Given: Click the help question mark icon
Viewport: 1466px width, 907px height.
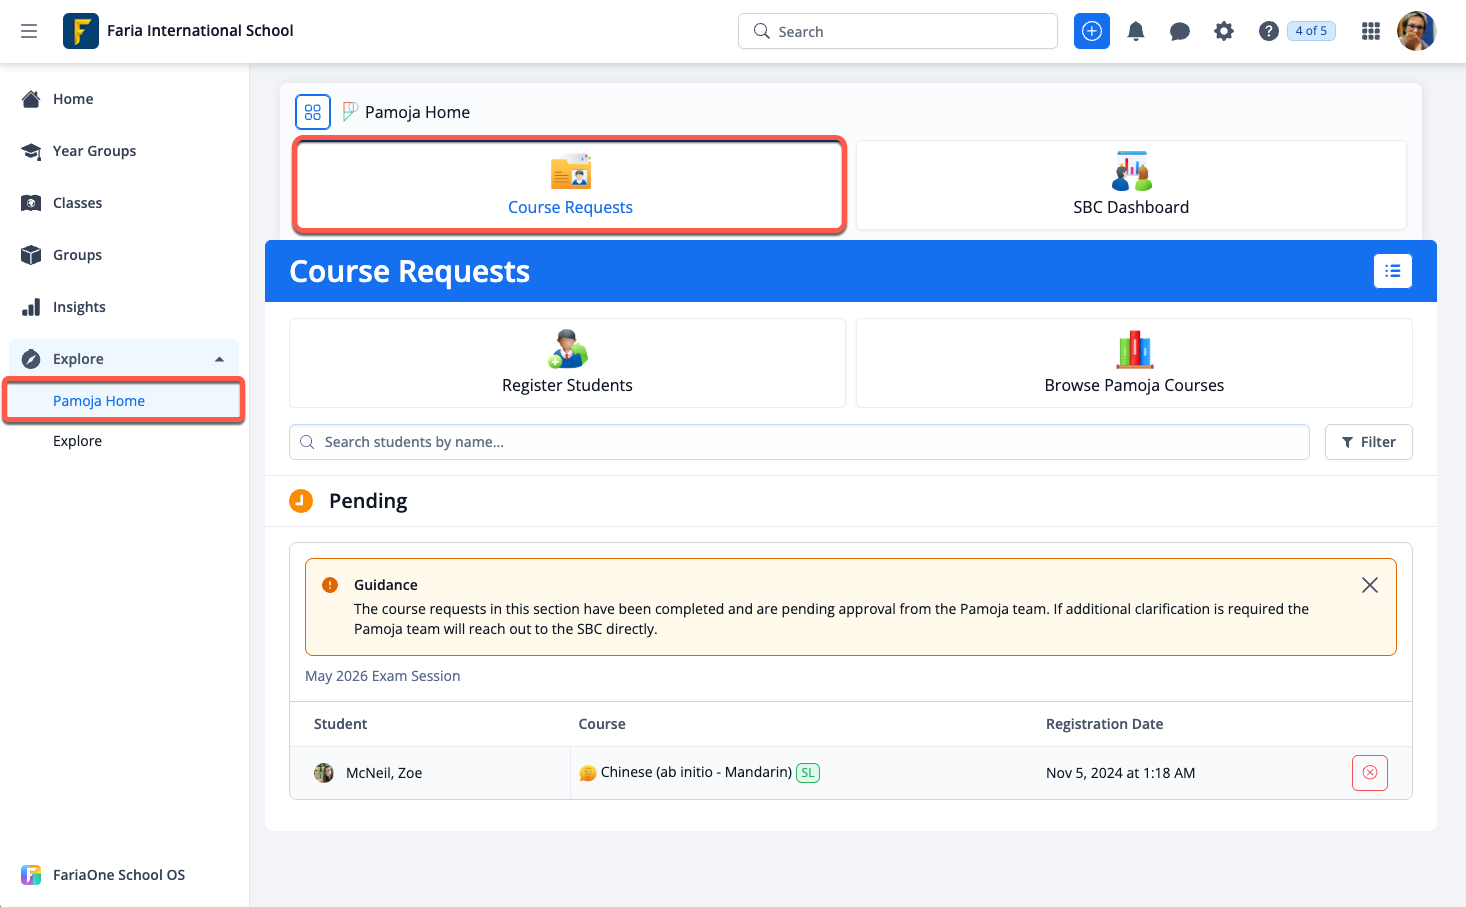Looking at the screenshot, I should click(x=1268, y=31).
